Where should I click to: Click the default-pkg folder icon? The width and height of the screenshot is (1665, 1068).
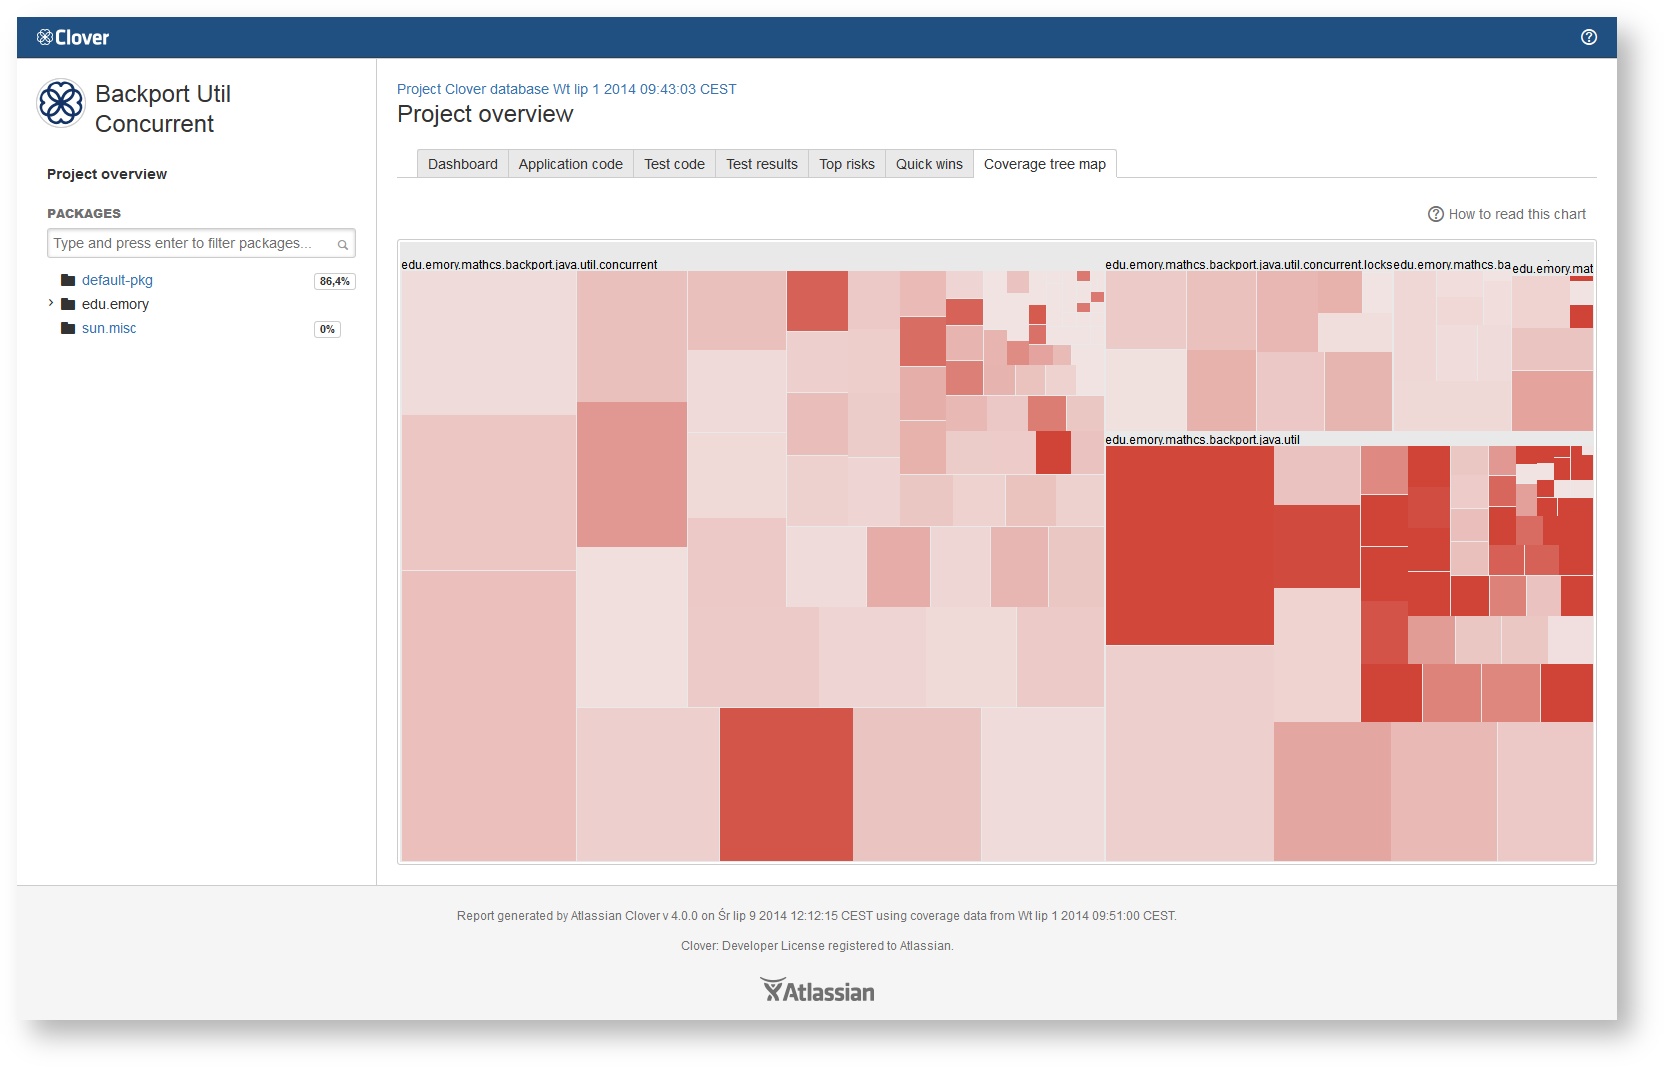pos(68,280)
